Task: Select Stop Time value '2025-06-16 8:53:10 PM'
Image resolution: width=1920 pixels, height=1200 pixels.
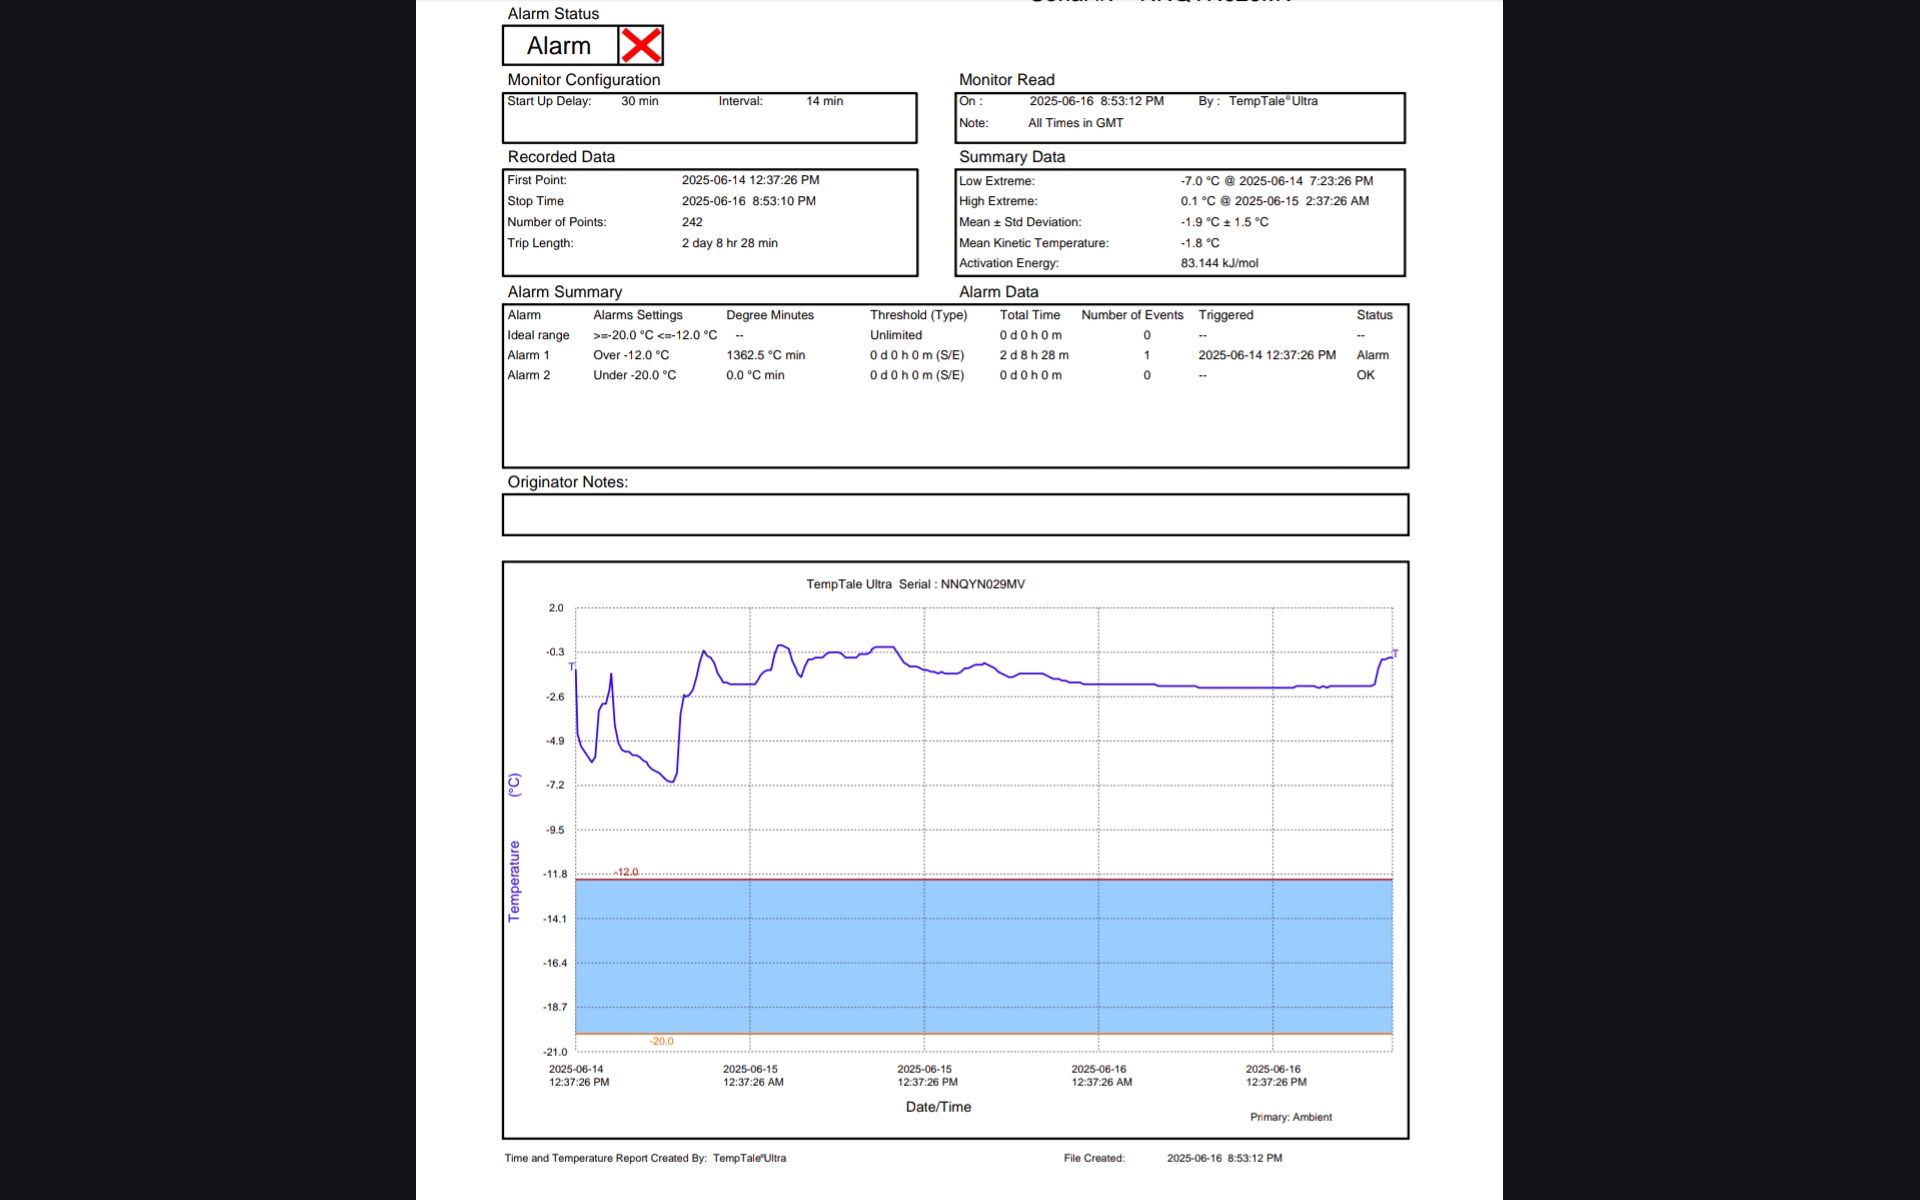Action: tap(749, 201)
